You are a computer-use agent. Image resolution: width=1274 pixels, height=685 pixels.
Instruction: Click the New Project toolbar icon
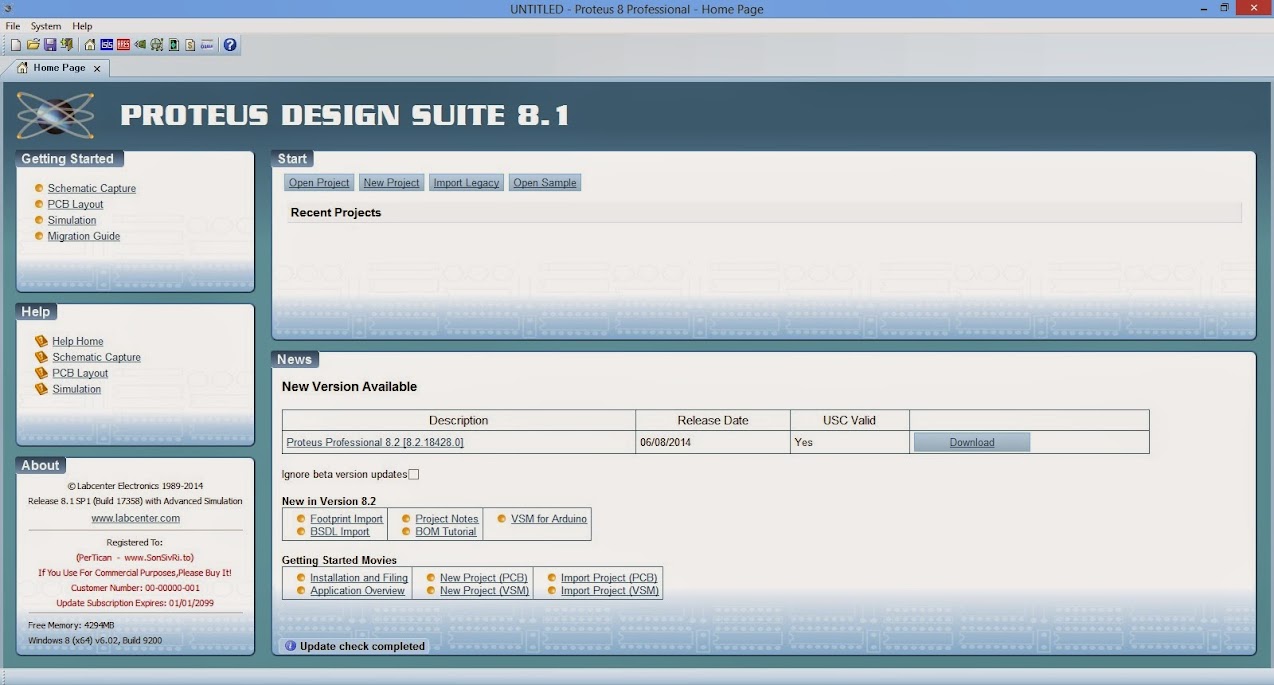click(x=16, y=45)
